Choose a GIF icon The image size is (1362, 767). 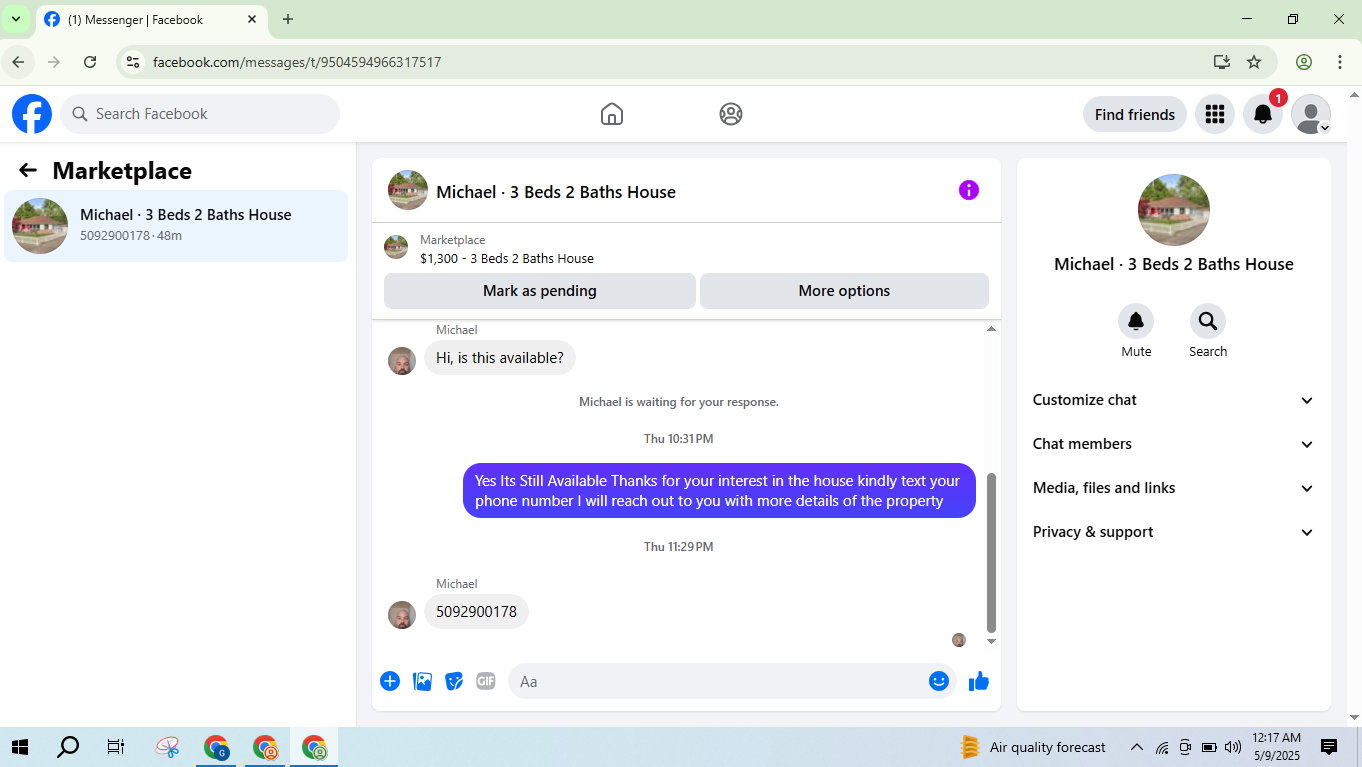(x=486, y=681)
